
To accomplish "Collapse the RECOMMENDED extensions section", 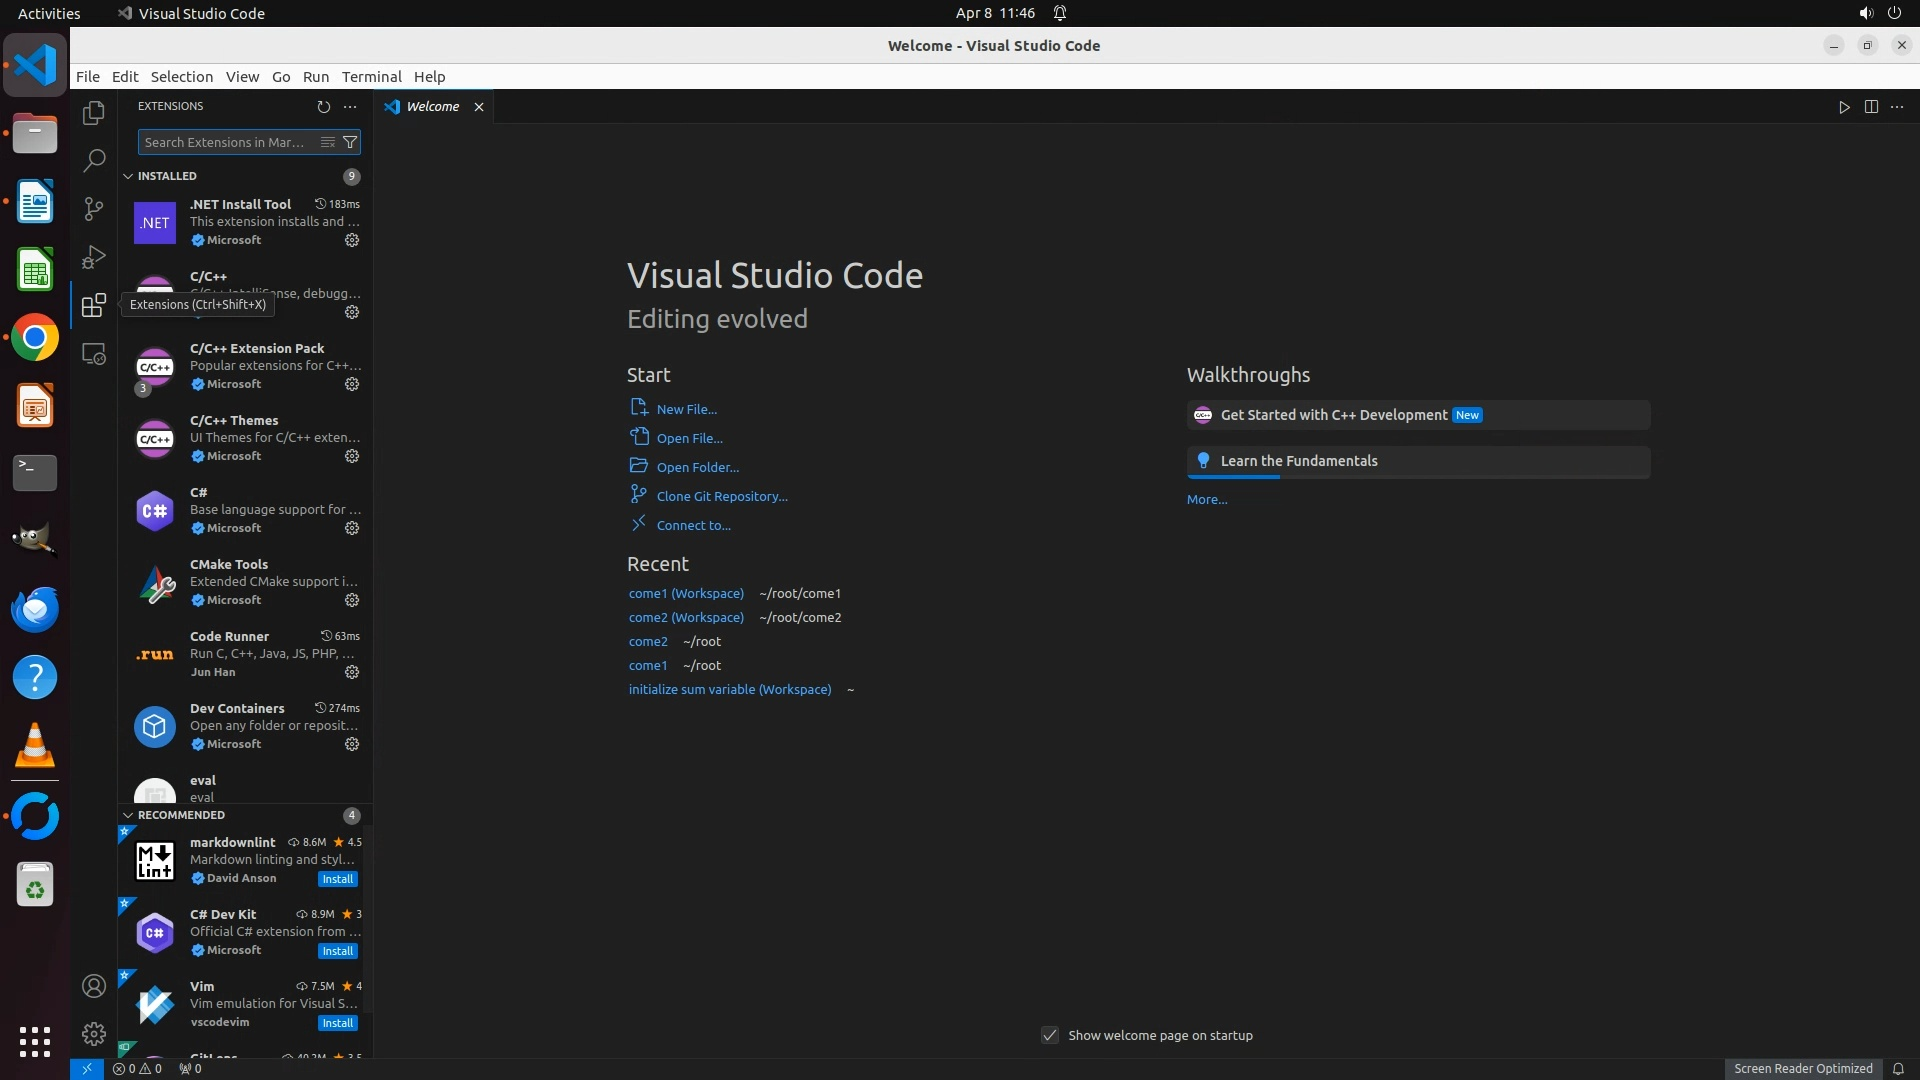I will (x=128, y=815).
